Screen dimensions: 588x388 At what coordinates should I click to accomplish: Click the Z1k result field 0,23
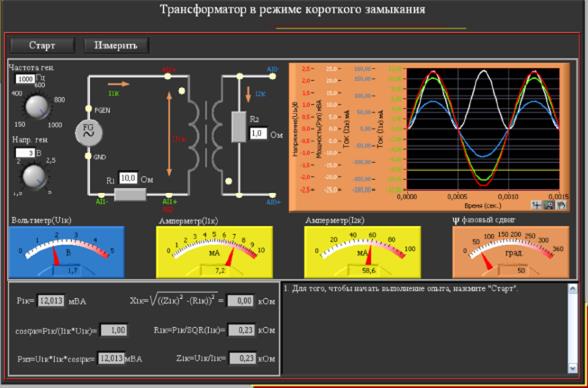[243, 358]
